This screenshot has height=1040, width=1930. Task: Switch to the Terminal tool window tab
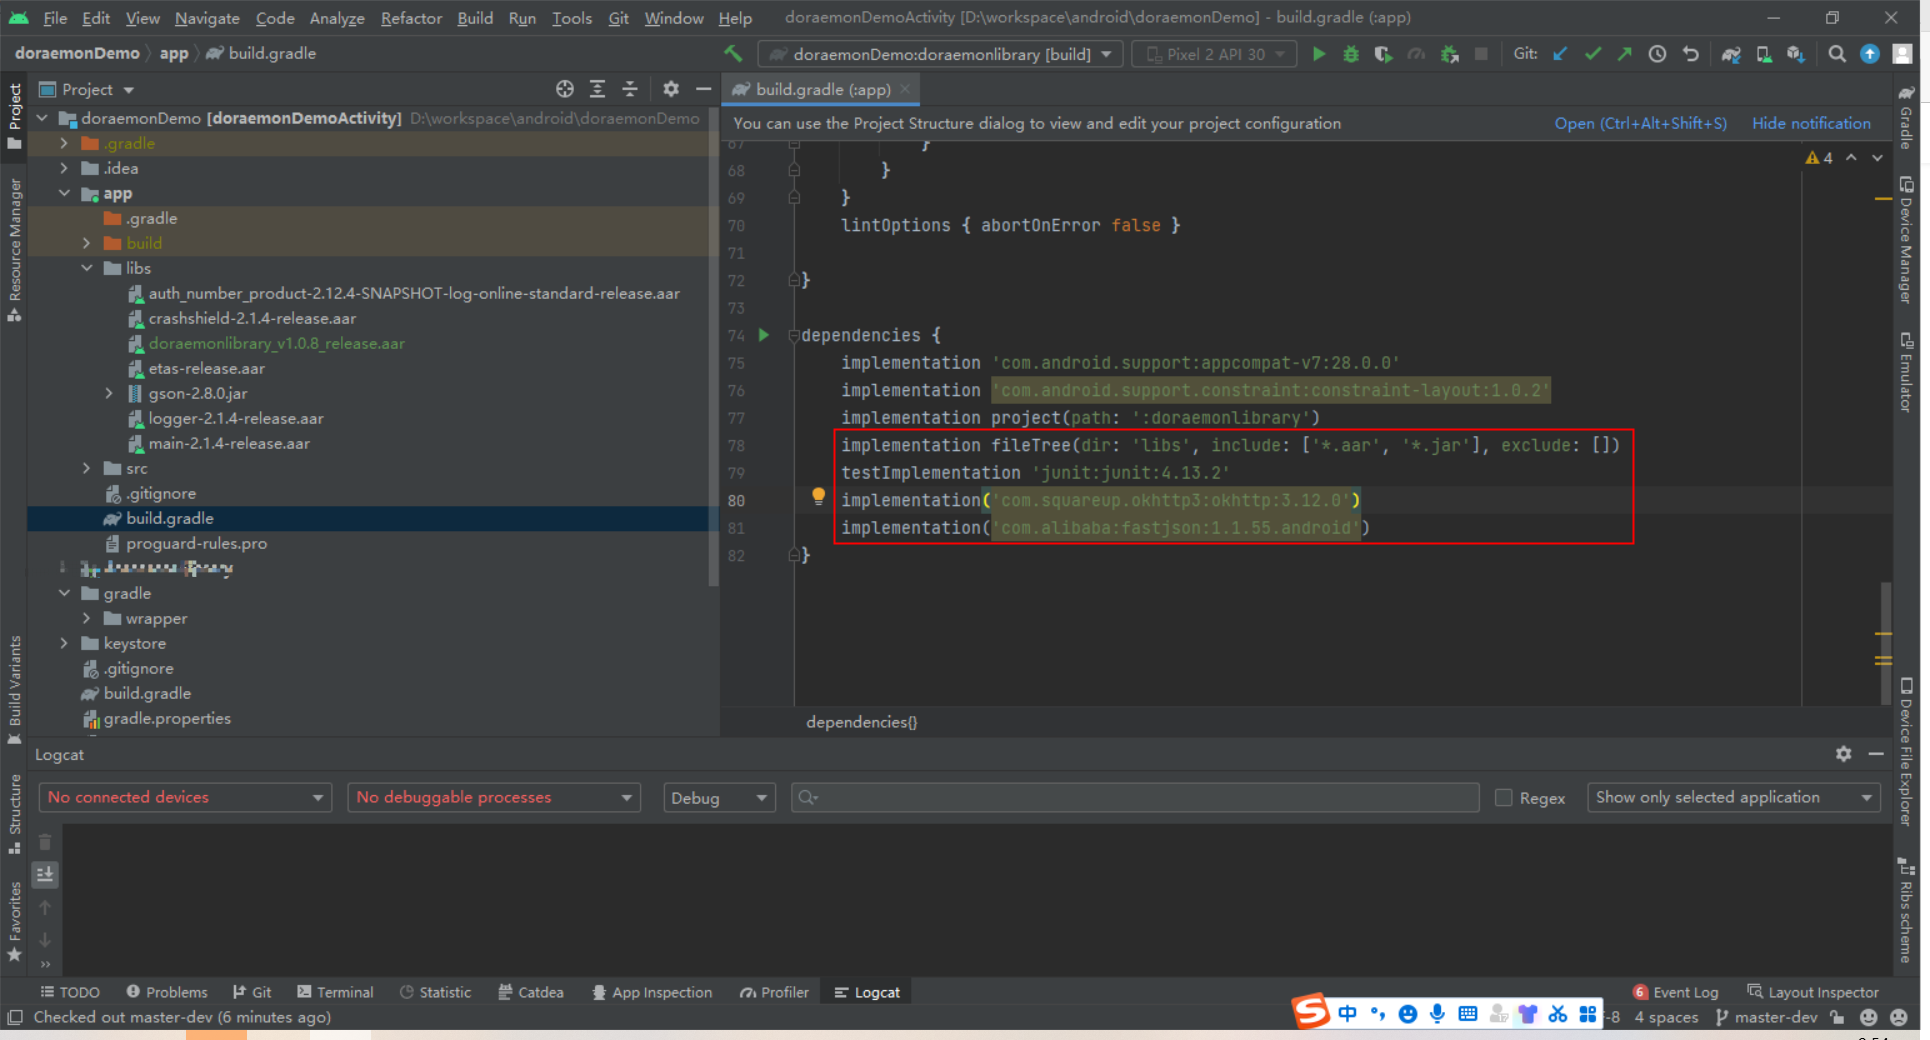point(335,992)
